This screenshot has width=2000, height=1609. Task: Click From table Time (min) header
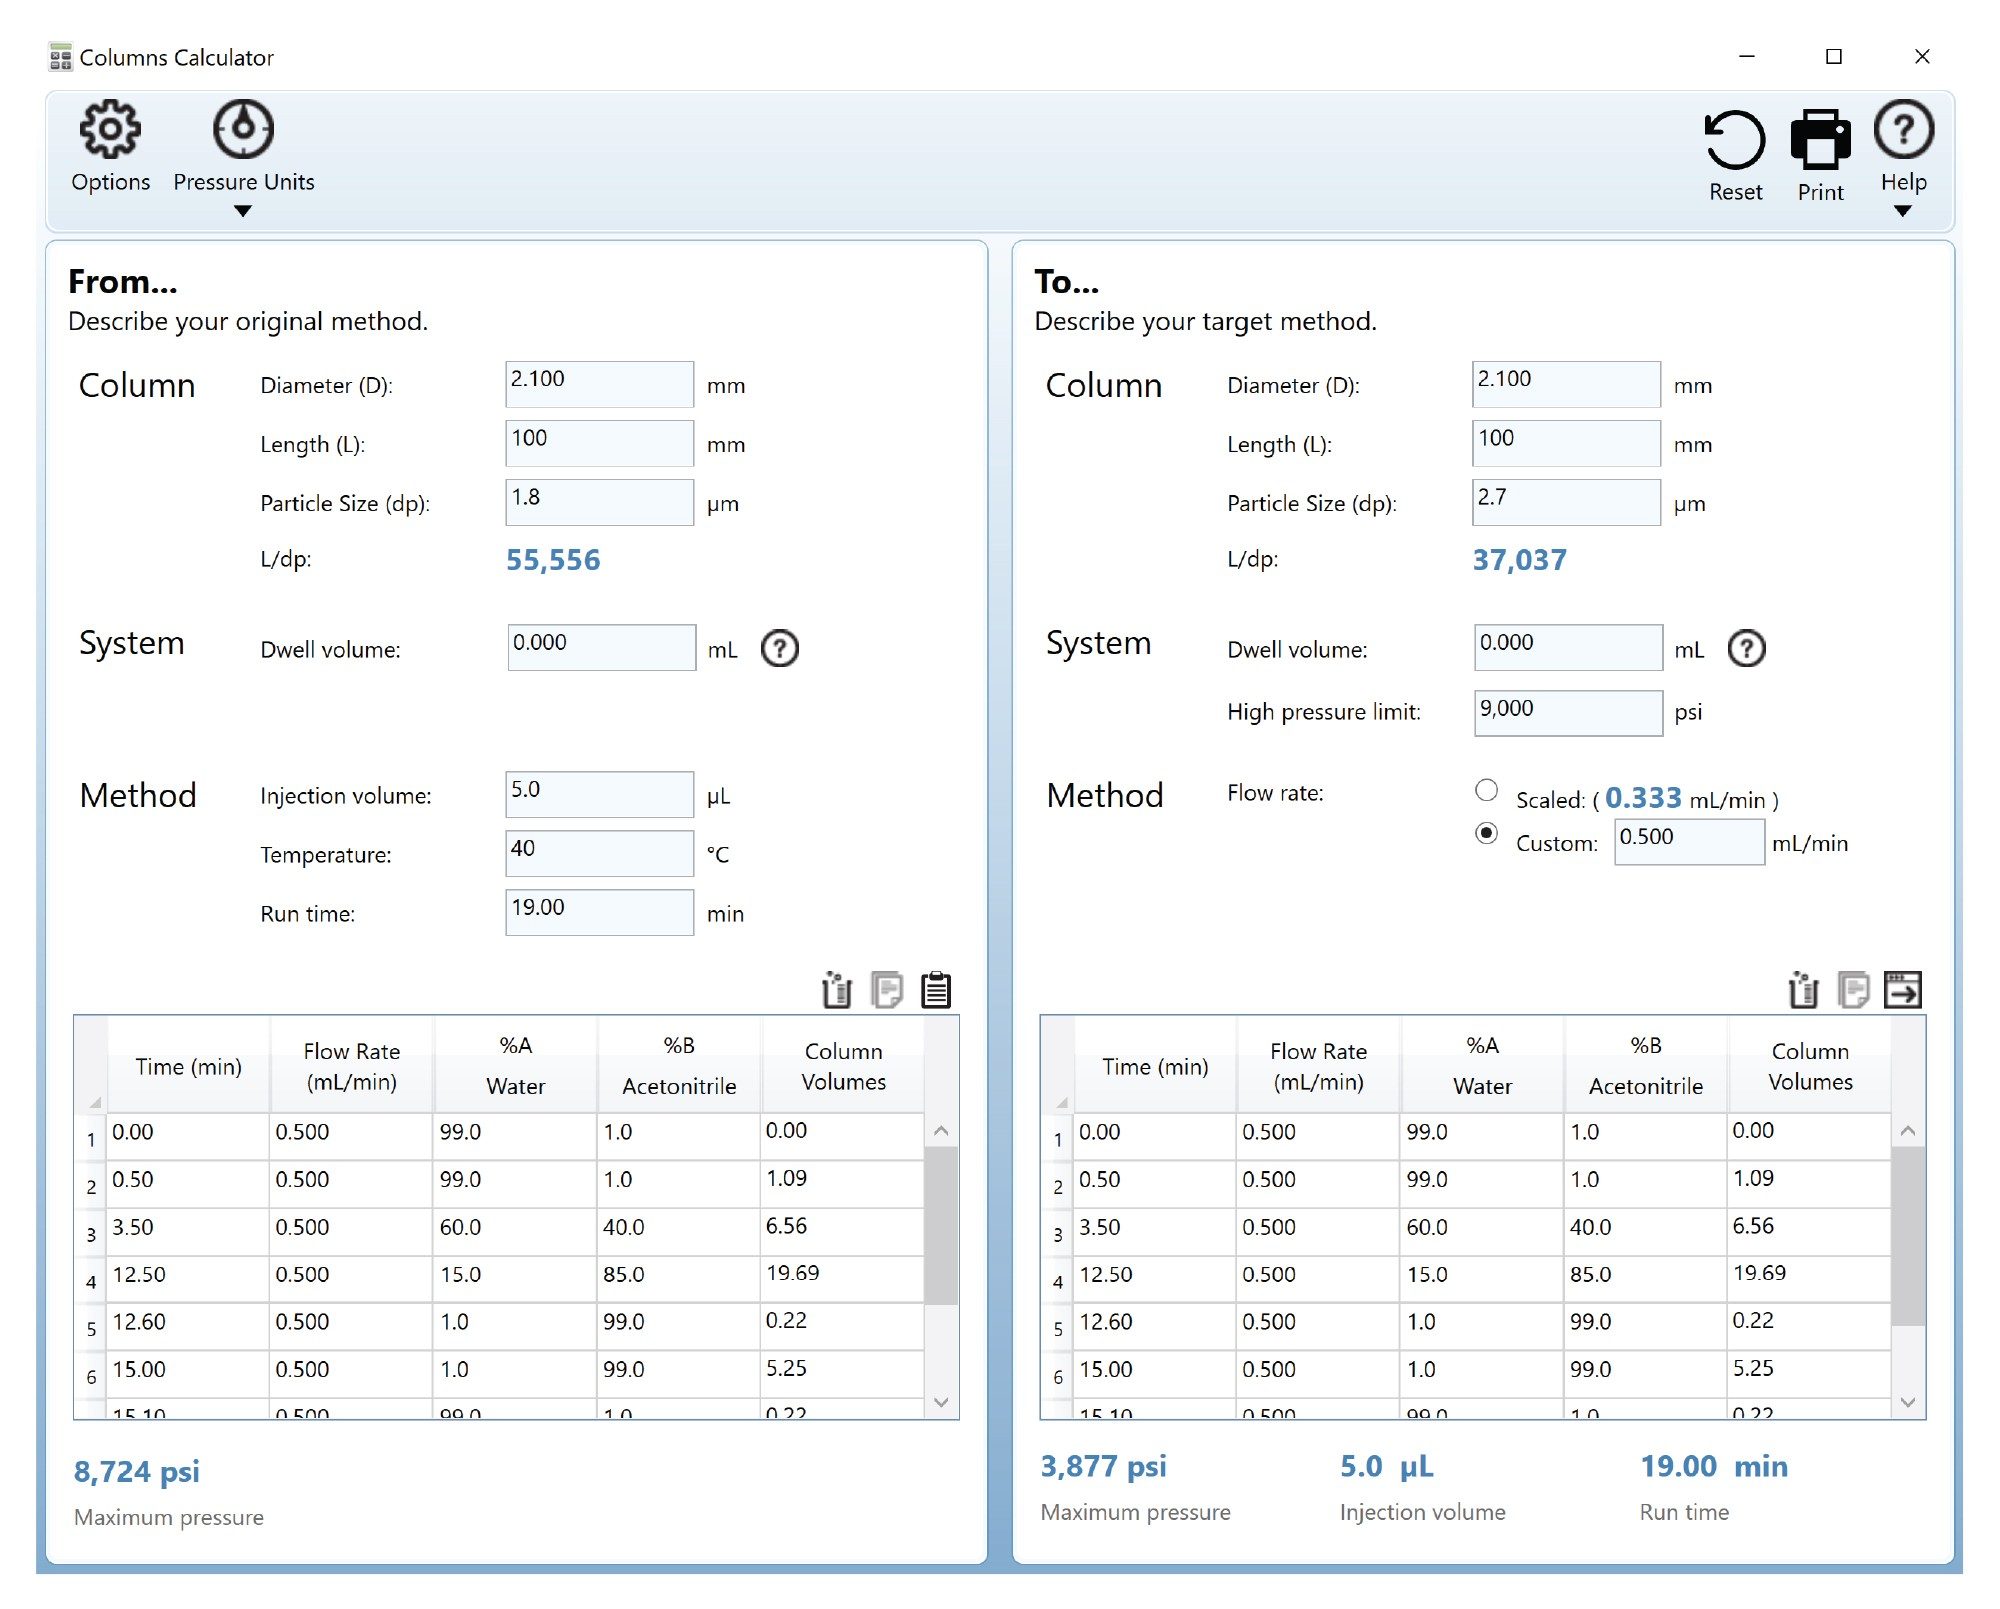(x=188, y=1066)
